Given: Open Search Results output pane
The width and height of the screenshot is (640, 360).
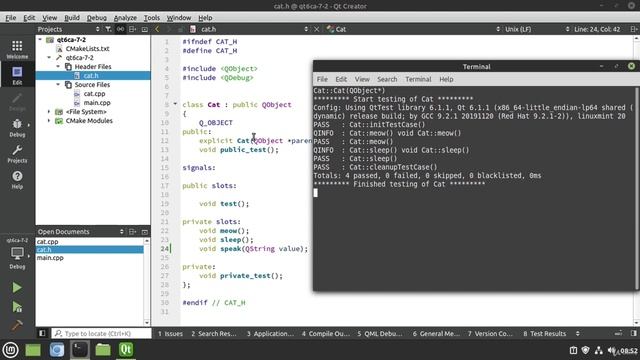Looking at the screenshot, I should (214, 333).
